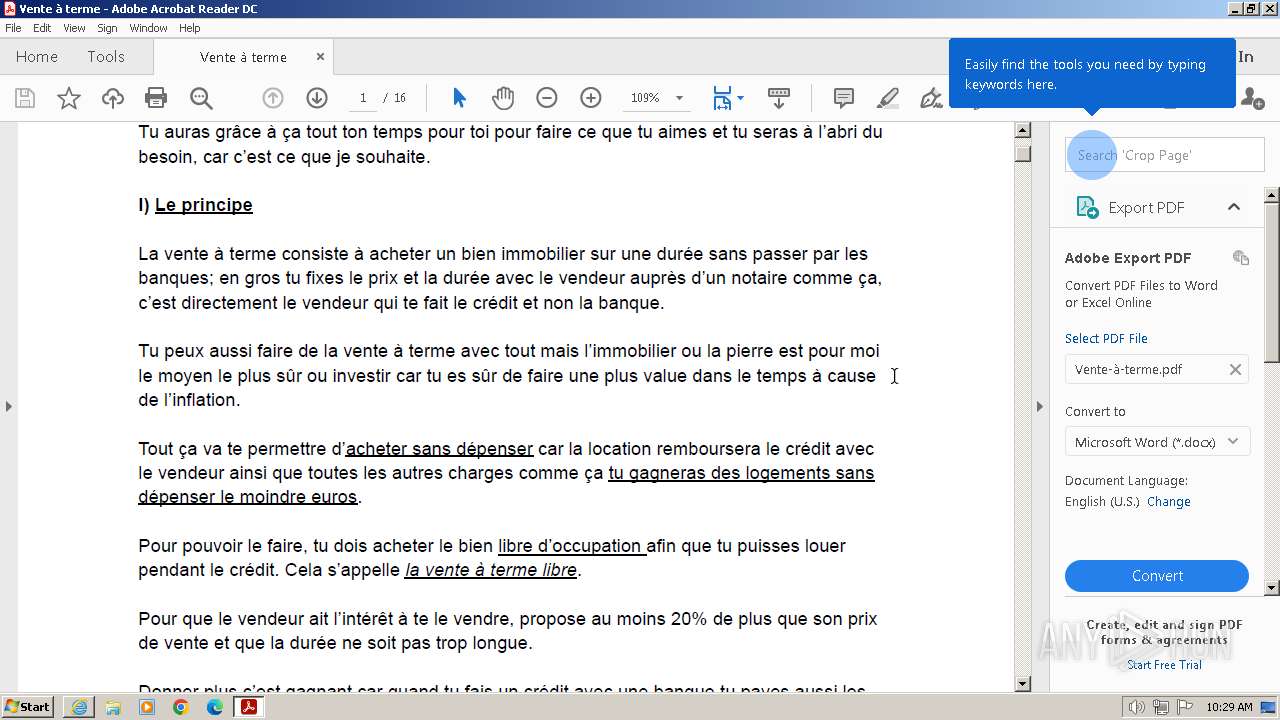Click the volume speaker tray icon
Screen dimensions: 1280x720
[x=1137, y=707]
